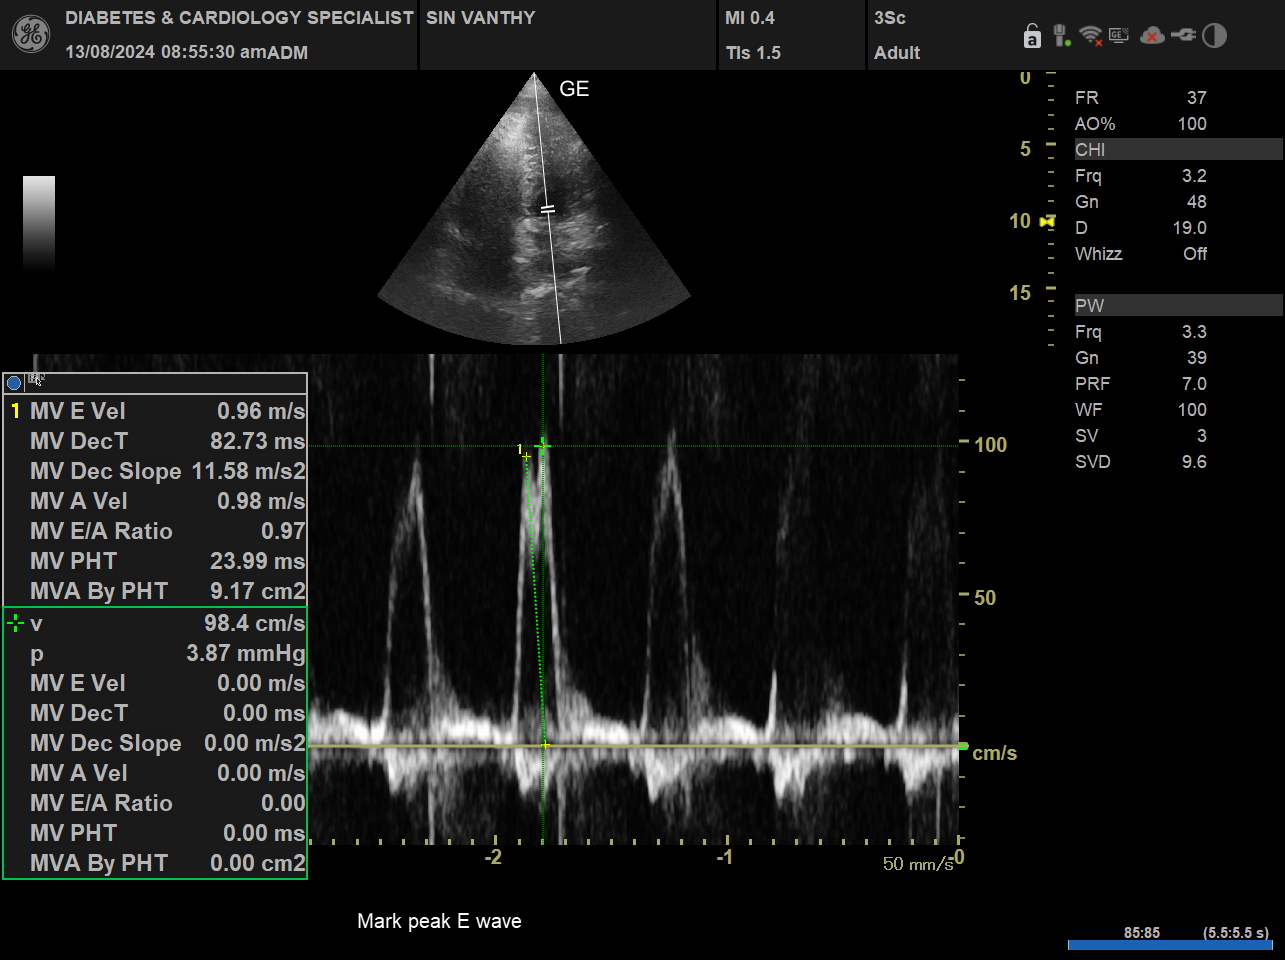This screenshot has height=960, width=1285.
Task: Select the MV E/A Ratio 0.97 result
Action: coord(155,531)
